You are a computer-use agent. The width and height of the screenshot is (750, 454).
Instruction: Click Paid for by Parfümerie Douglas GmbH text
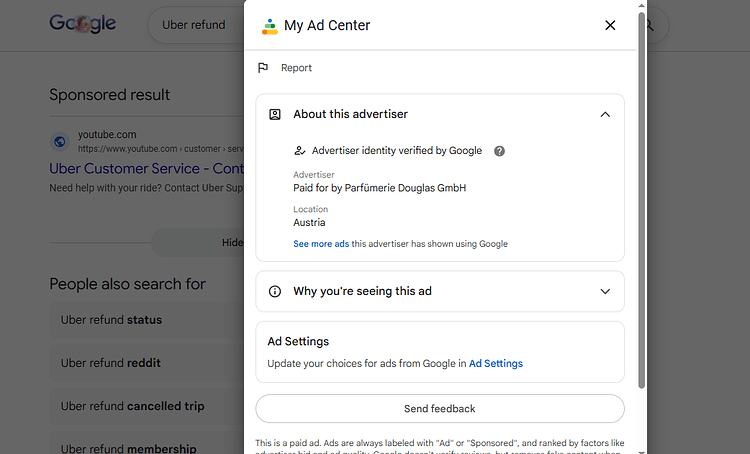point(380,188)
